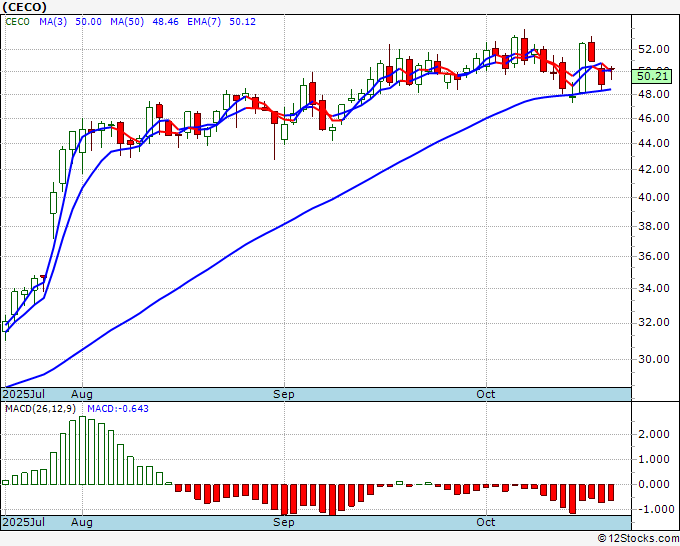This screenshot has height=546, width=680.
Task: Click Oct on the price chart axis
Action: pos(485,394)
